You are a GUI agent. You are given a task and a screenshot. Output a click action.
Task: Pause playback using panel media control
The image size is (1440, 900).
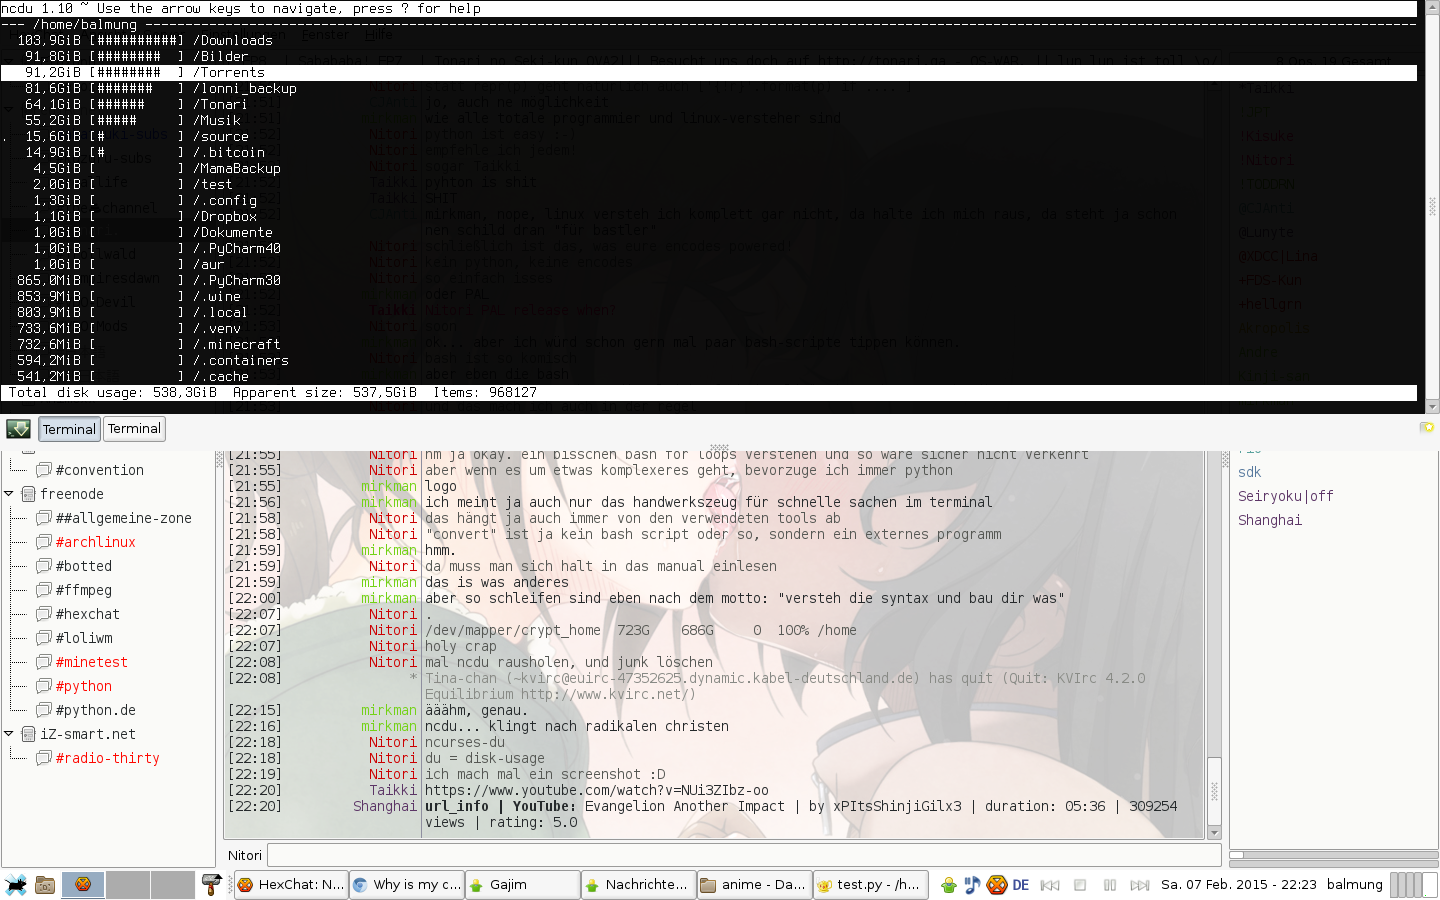tap(1109, 885)
